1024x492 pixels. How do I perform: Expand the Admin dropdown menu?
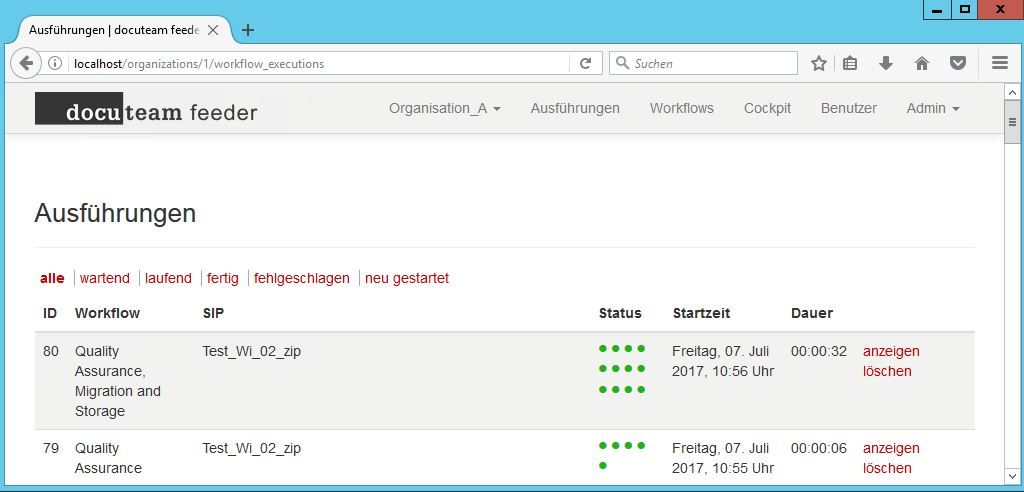click(932, 108)
